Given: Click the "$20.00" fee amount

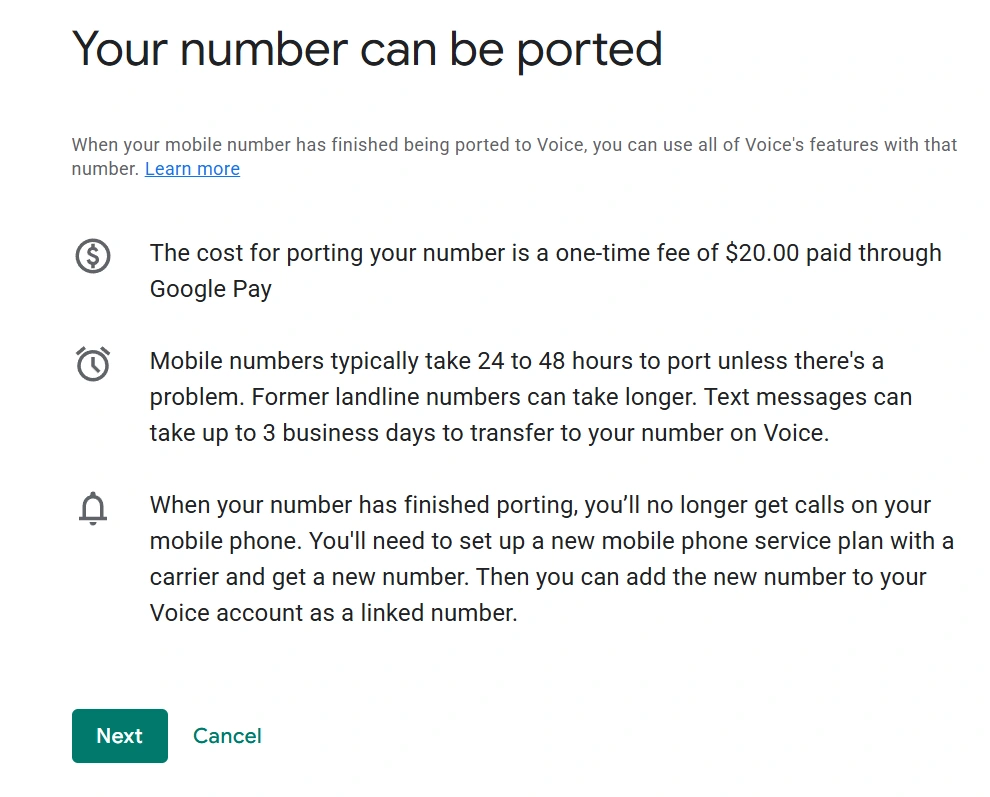Looking at the screenshot, I should (x=762, y=253).
